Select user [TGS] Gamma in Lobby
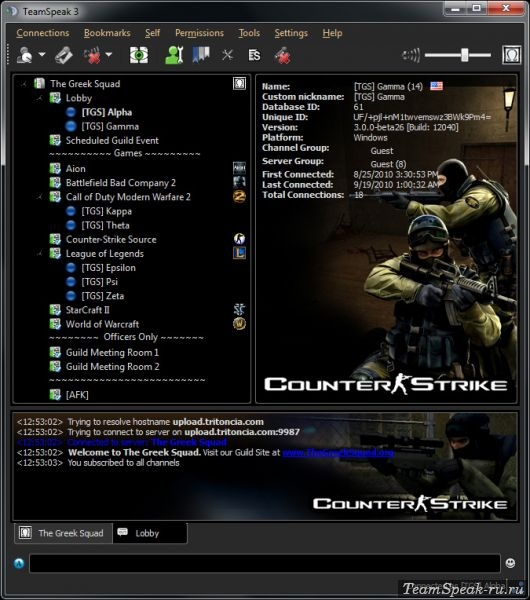This screenshot has width=530, height=600. tap(110, 126)
